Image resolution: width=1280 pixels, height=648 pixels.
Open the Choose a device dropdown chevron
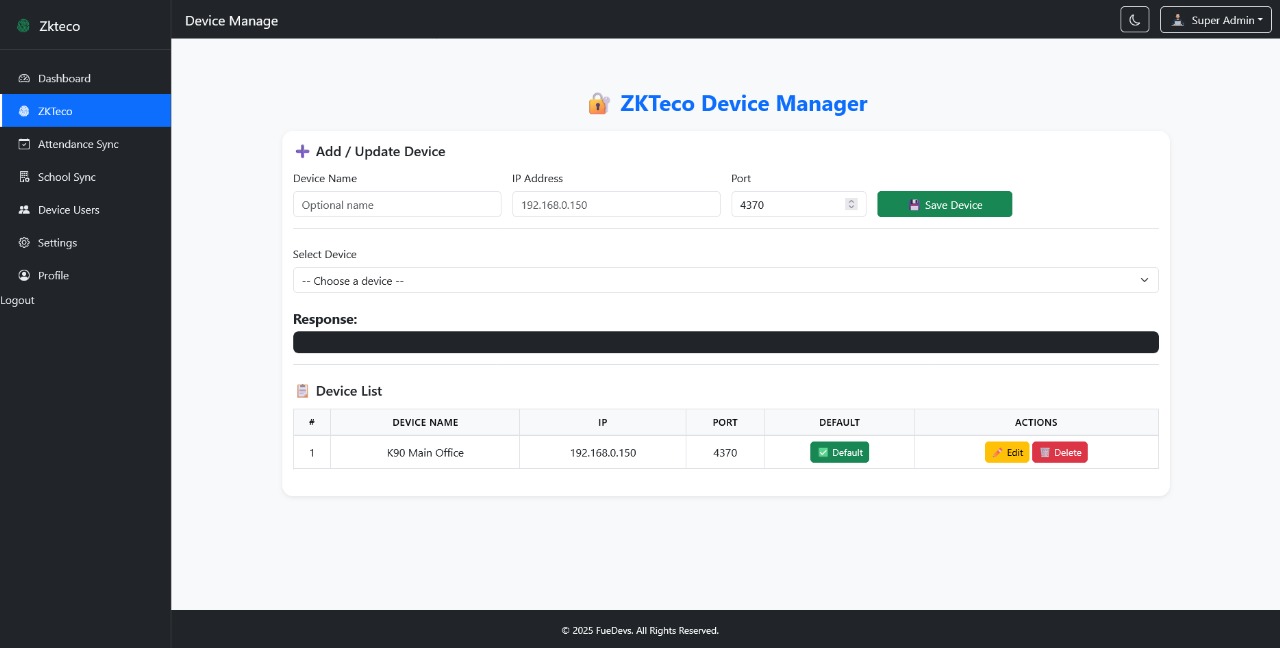click(1144, 280)
